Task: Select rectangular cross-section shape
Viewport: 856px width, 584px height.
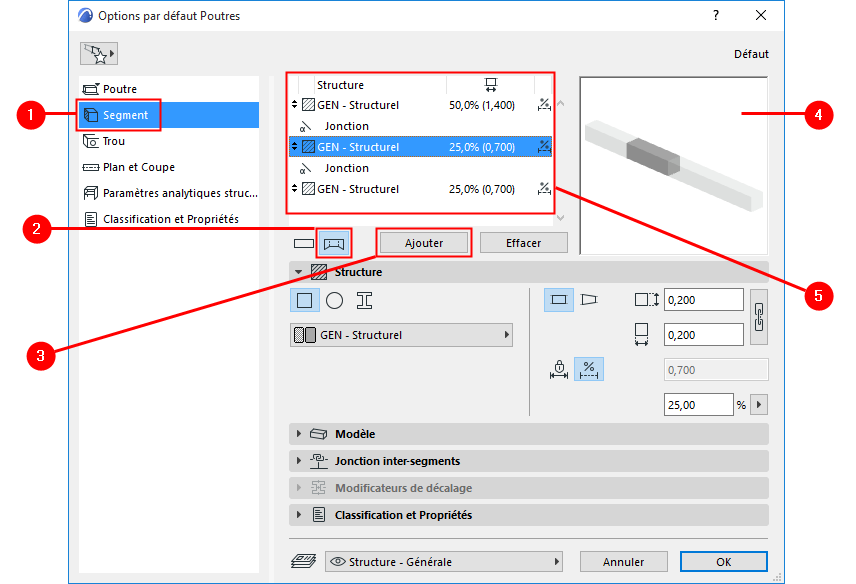Action: tap(305, 300)
